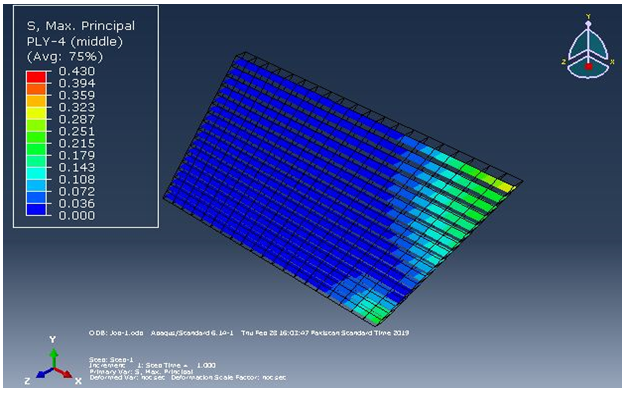Select the red 0.430 legend color band

(x=36, y=77)
